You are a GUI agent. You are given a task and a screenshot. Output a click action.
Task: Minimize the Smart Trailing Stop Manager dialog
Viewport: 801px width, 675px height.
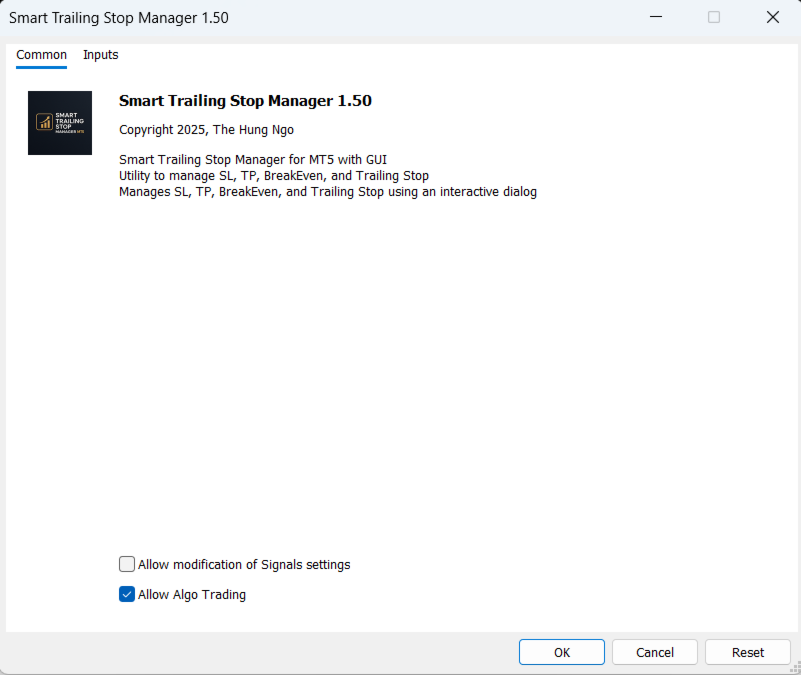pyautogui.click(x=655, y=17)
